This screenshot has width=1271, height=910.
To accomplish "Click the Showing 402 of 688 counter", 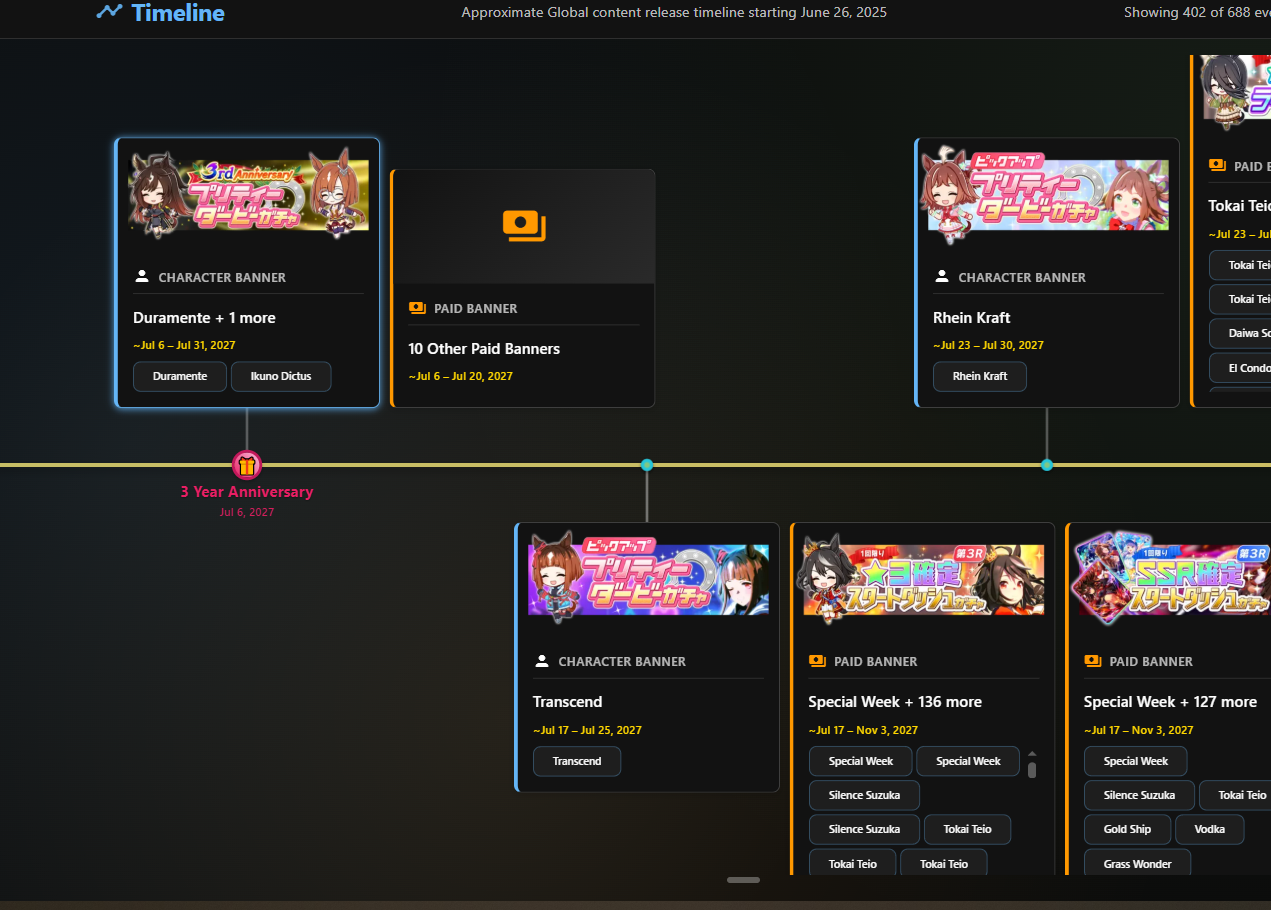I will tap(1197, 13).
